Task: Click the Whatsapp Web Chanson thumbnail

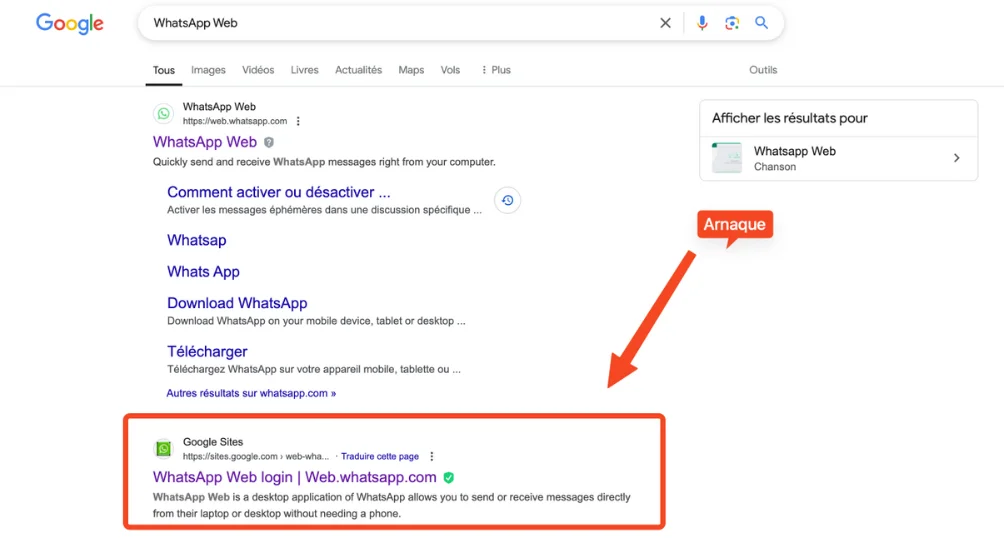Action: pyautogui.click(x=727, y=158)
